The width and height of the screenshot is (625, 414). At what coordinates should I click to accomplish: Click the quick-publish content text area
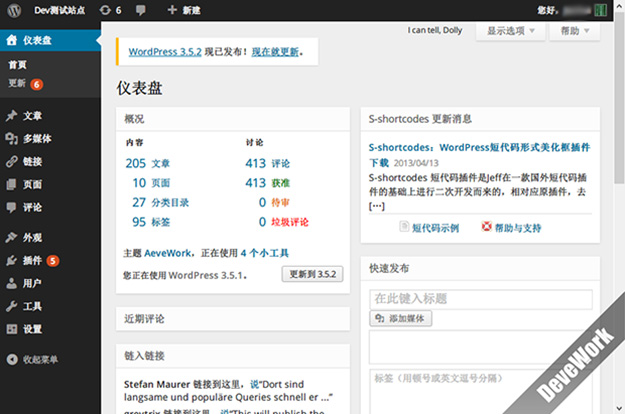481,347
